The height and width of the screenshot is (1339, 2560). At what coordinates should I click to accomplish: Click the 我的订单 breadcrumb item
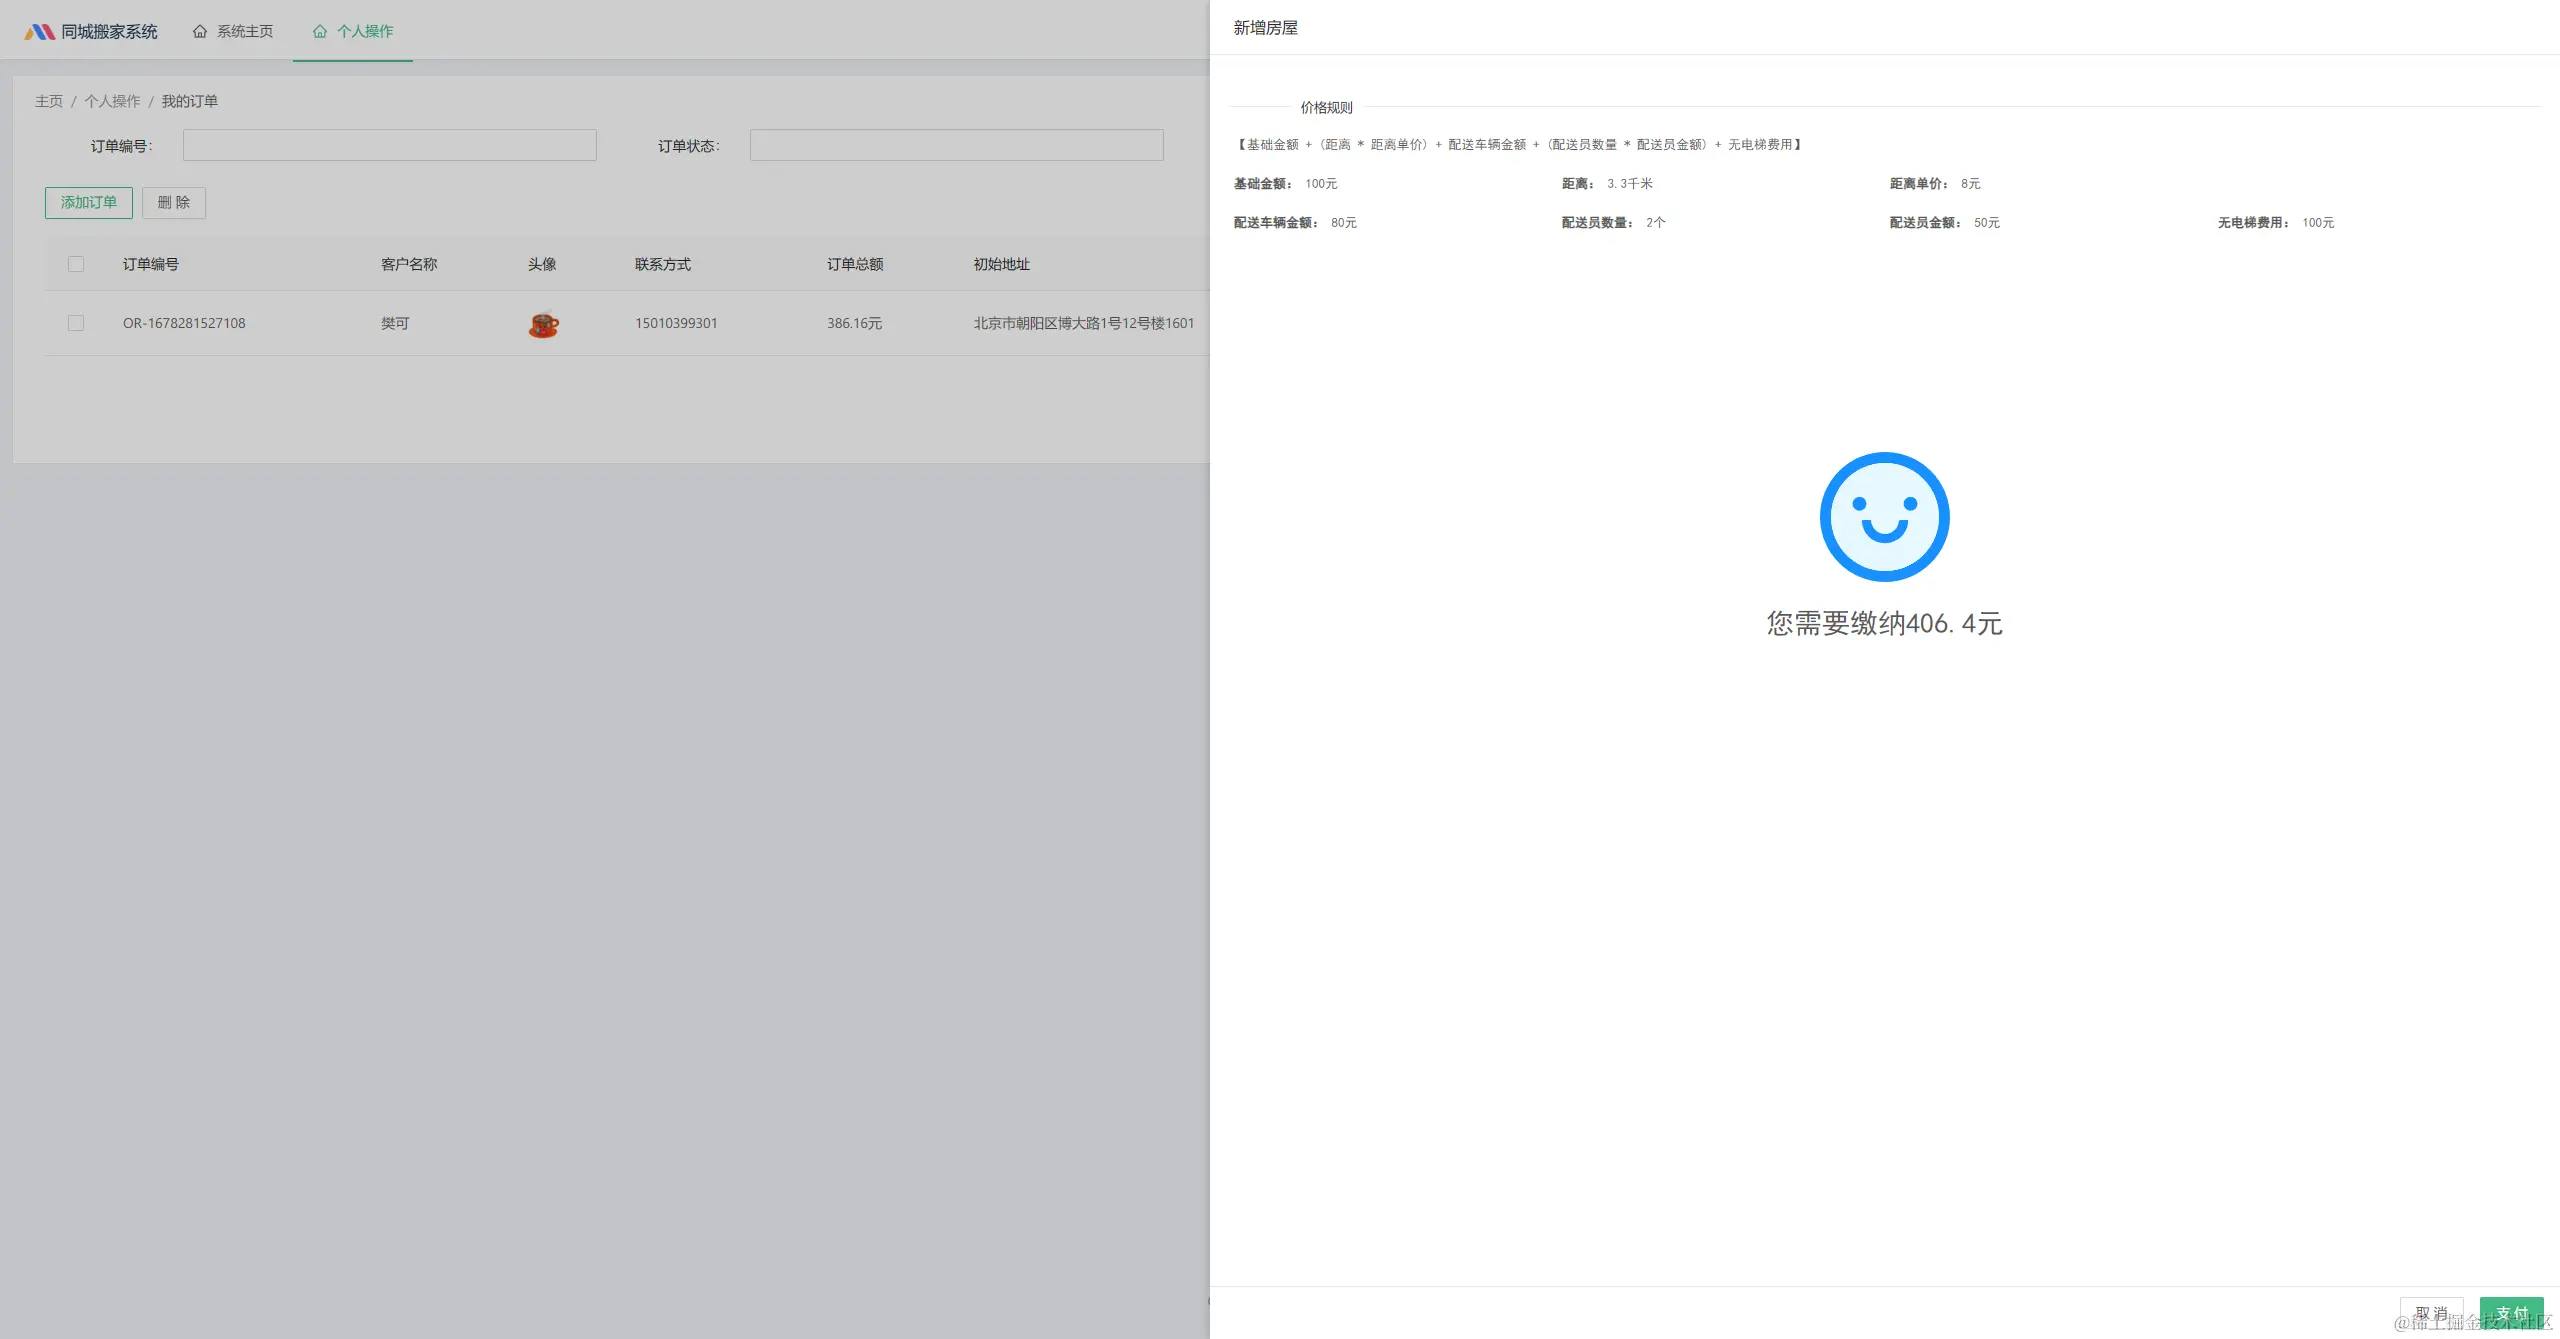point(190,101)
